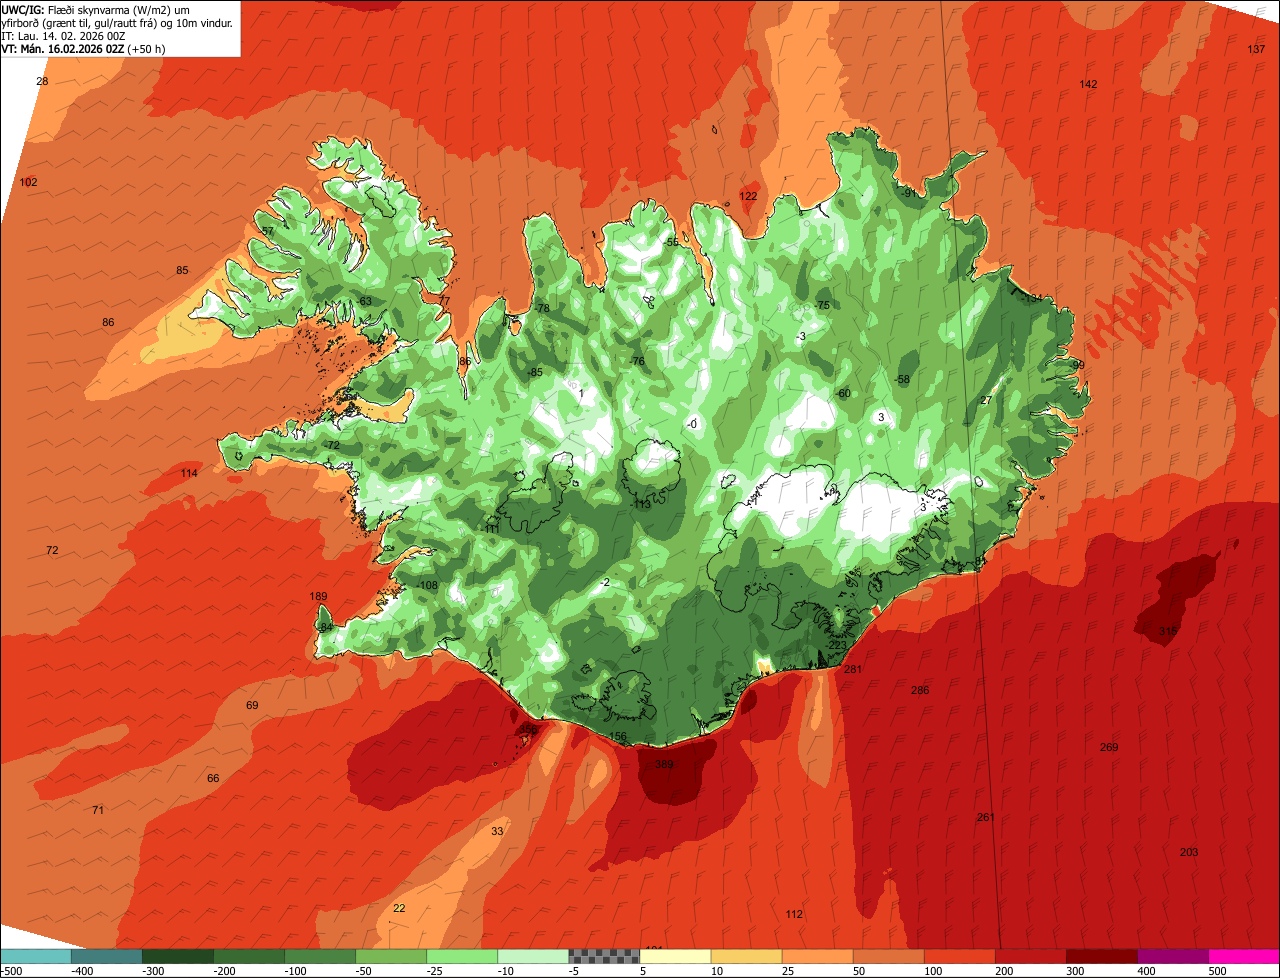
Task: Select the map value 114
Action: pyautogui.click(x=189, y=473)
